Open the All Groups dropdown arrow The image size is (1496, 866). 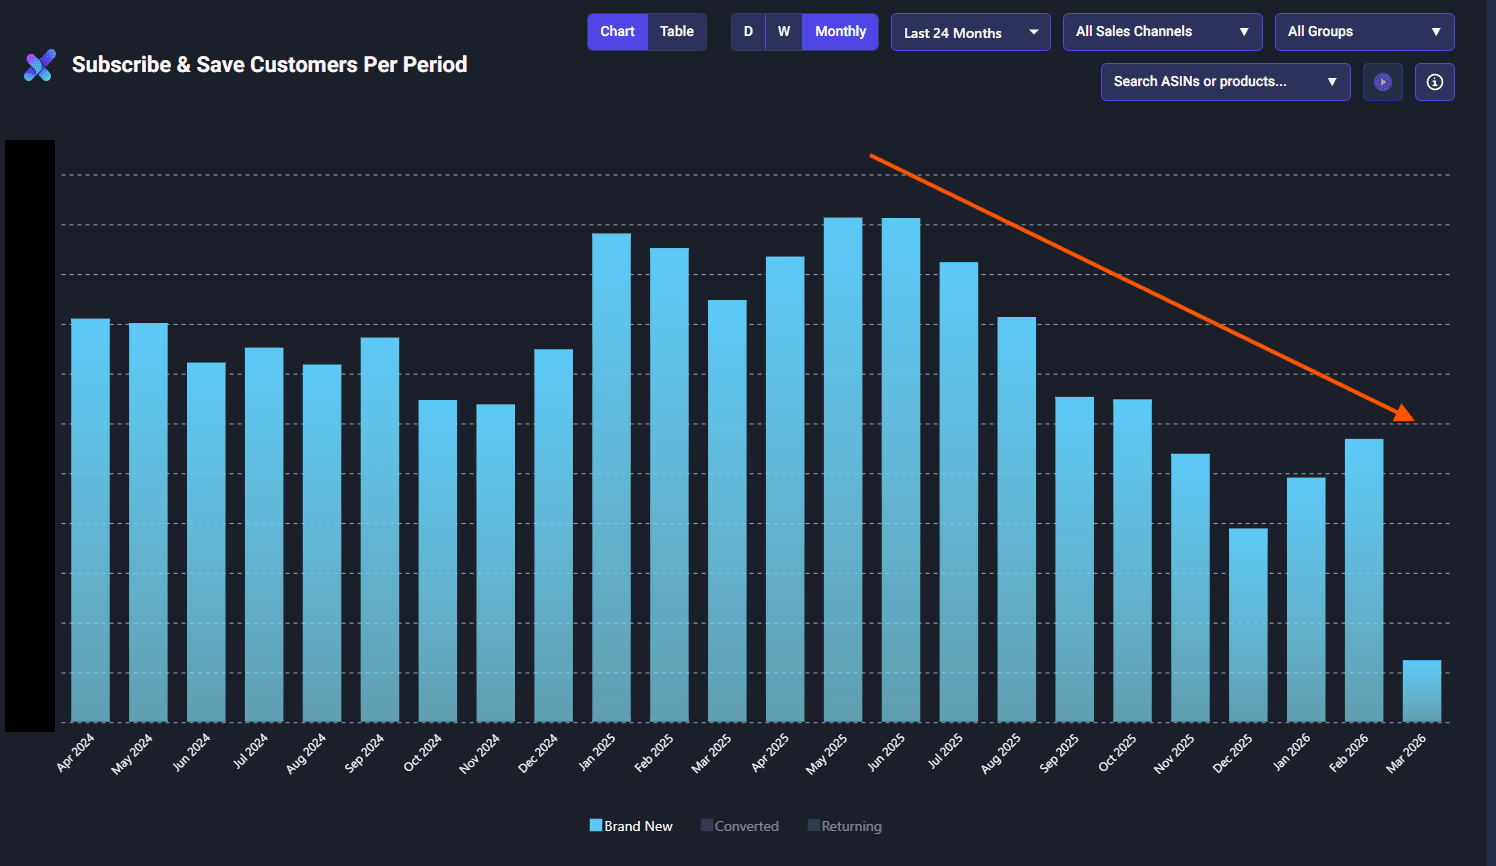(1438, 31)
